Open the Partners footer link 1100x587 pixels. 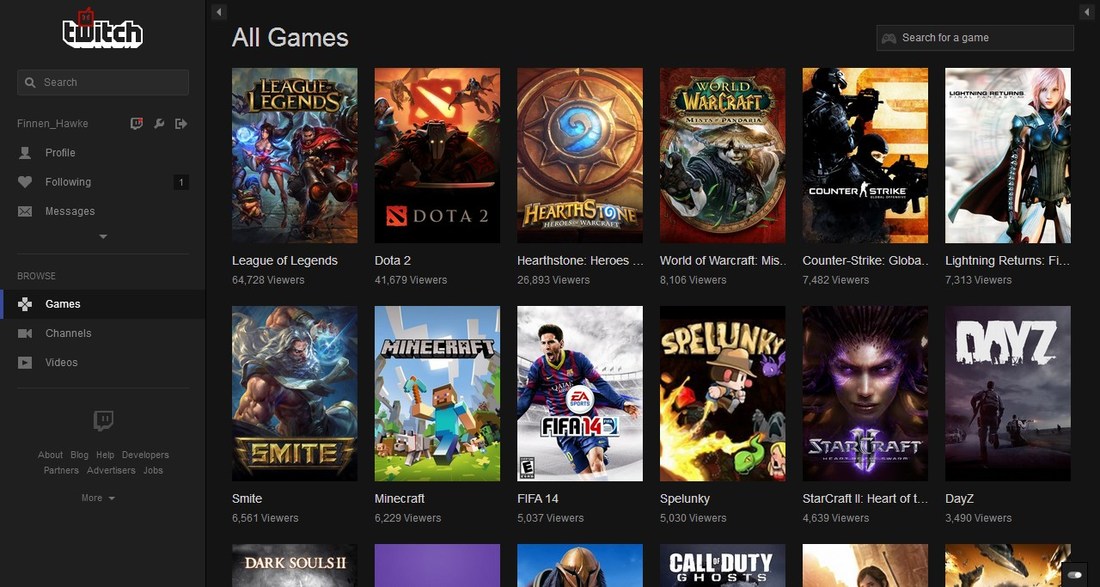pos(61,471)
